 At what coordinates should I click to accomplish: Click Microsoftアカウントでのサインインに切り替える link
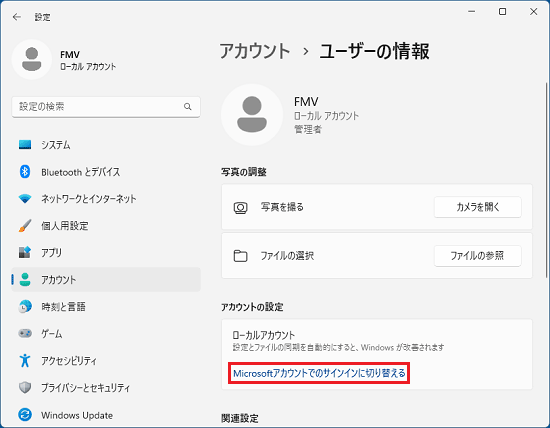[x=319, y=373]
